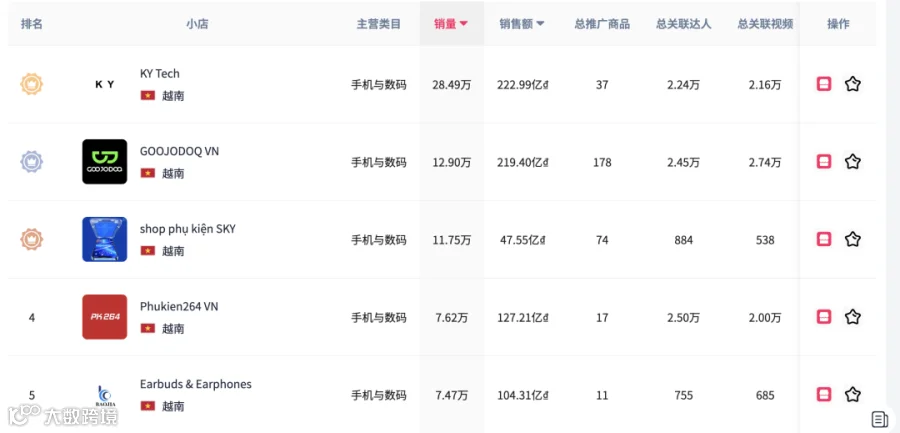The width and height of the screenshot is (900, 433).
Task: Favorite Phukien264 VN using the star icon
Action: pos(852,317)
